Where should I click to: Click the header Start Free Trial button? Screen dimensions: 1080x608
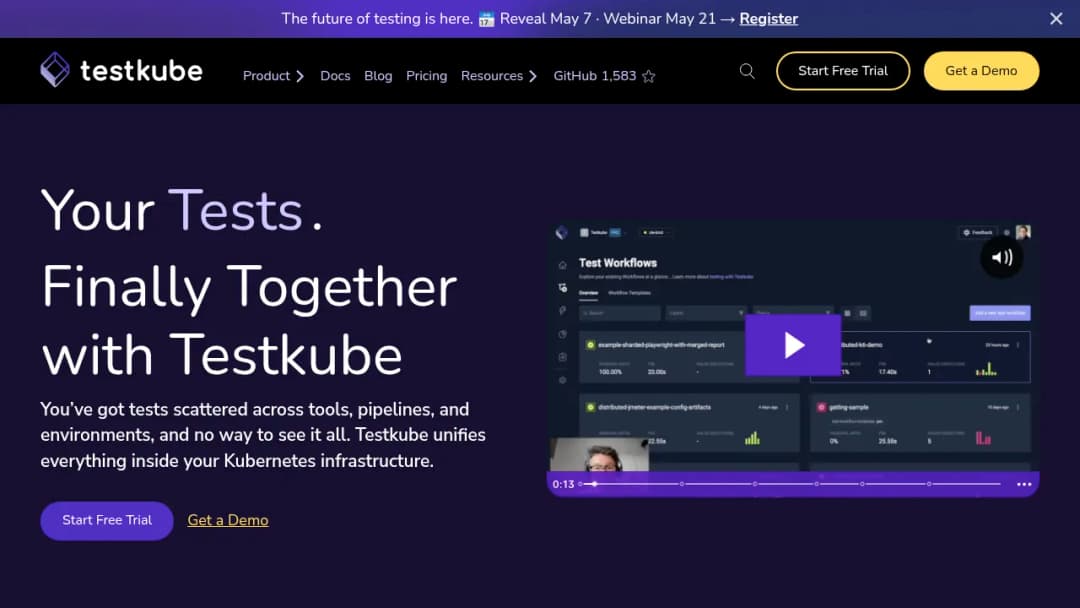pyautogui.click(x=843, y=71)
